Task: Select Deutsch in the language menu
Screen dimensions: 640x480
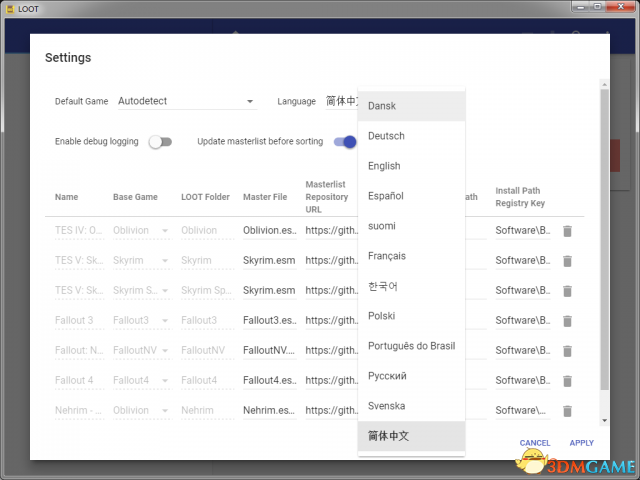Action: click(386, 136)
